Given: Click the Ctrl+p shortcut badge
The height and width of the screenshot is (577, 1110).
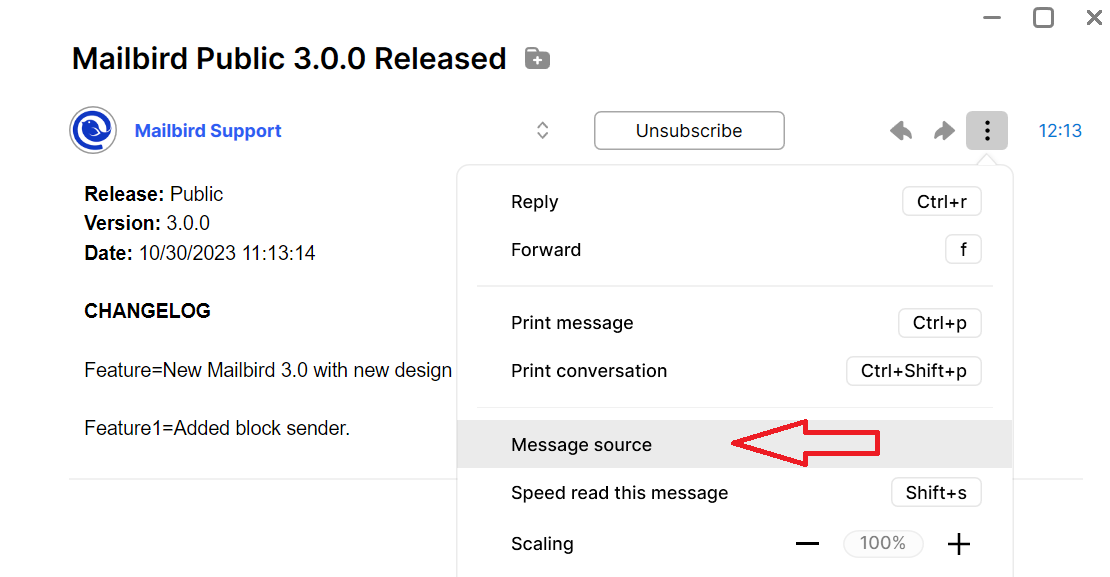Looking at the screenshot, I should pos(939,323).
